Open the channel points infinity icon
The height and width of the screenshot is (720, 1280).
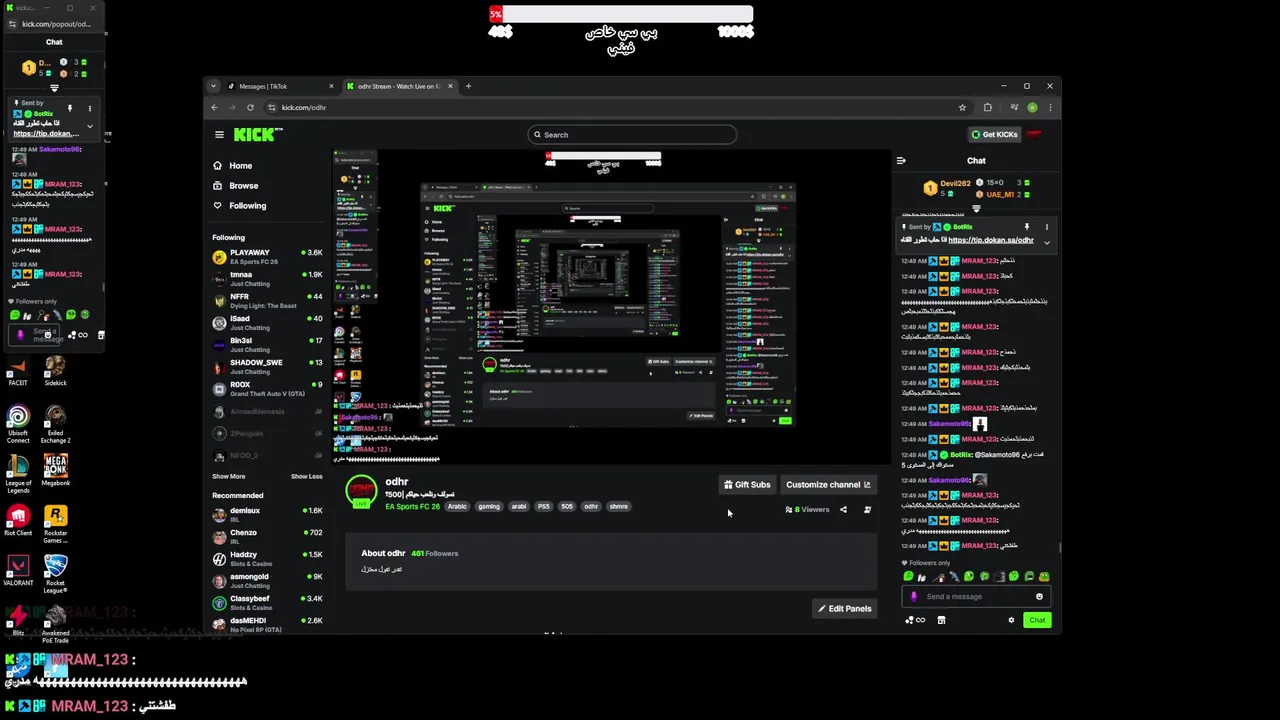coord(914,620)
